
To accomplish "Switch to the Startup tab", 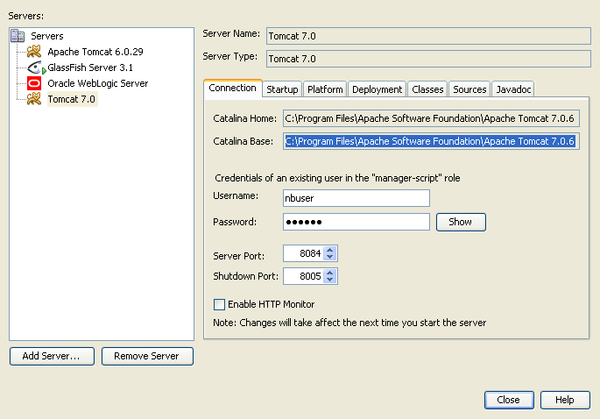I will 282,89.
